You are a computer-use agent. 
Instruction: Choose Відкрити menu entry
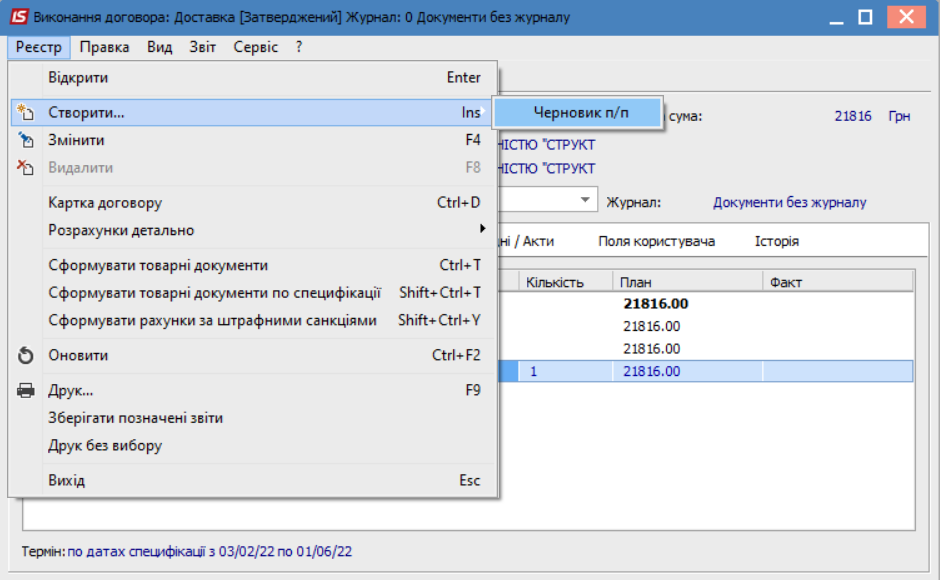pyautogui.click(x=254, y=77)
